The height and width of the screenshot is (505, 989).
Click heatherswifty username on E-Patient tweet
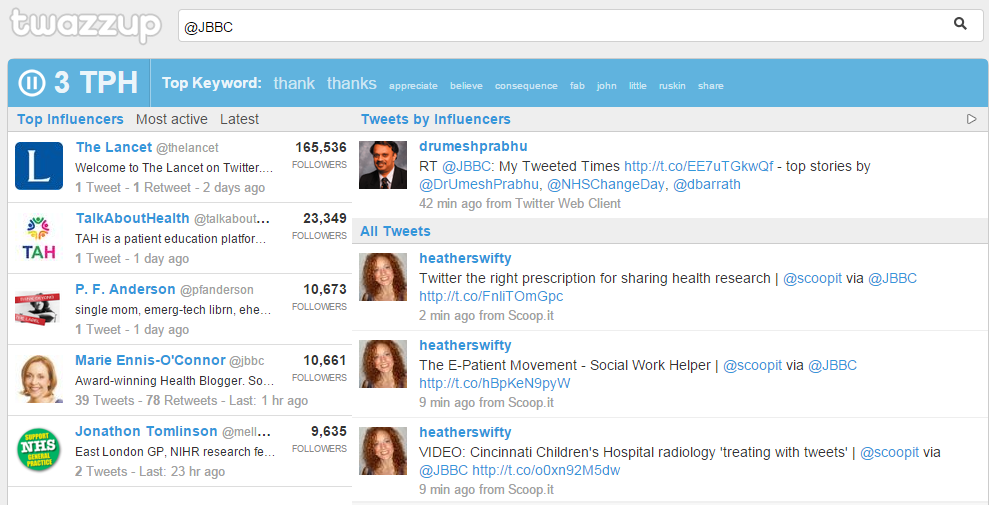465,345
